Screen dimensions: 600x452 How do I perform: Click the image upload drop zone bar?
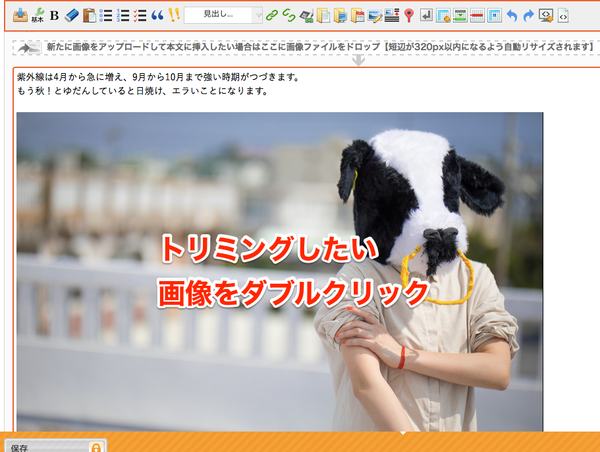pos(306,47)
